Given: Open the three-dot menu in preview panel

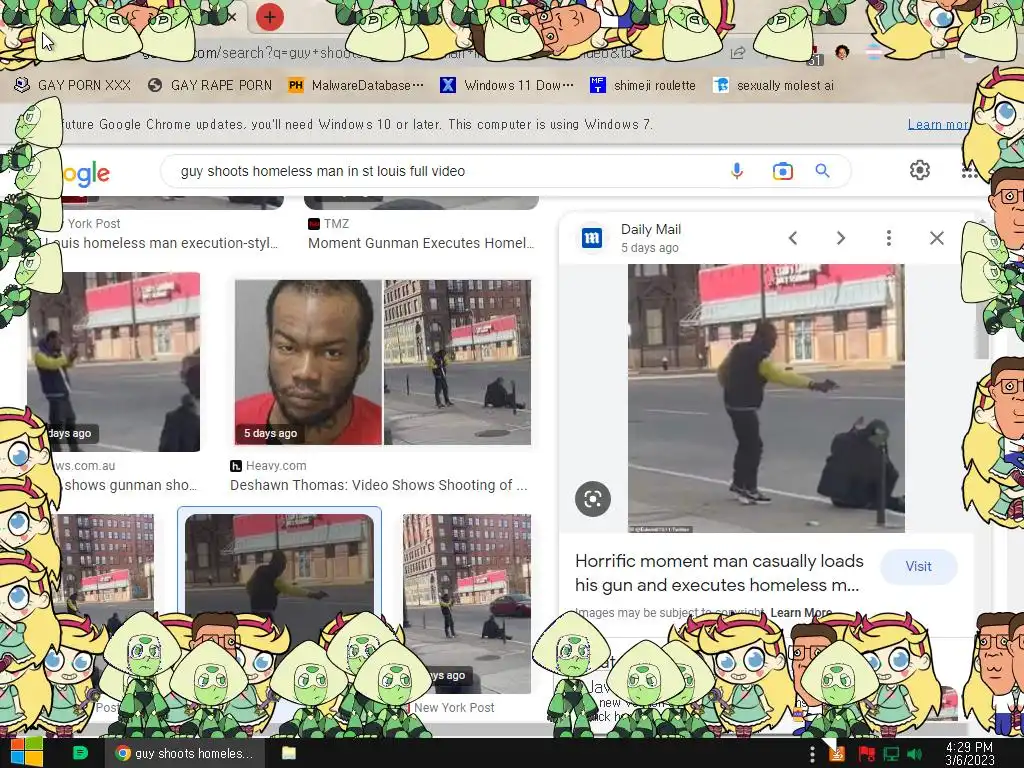Looking at the screenshot, I should point(889,238).
